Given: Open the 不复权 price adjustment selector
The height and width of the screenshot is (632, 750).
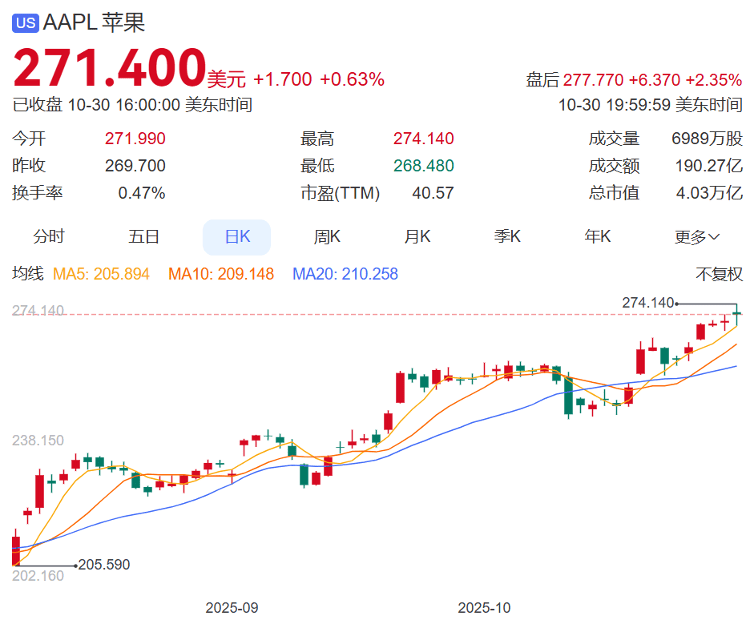Looking at the screenshot, I should click(x=719, y=274).
